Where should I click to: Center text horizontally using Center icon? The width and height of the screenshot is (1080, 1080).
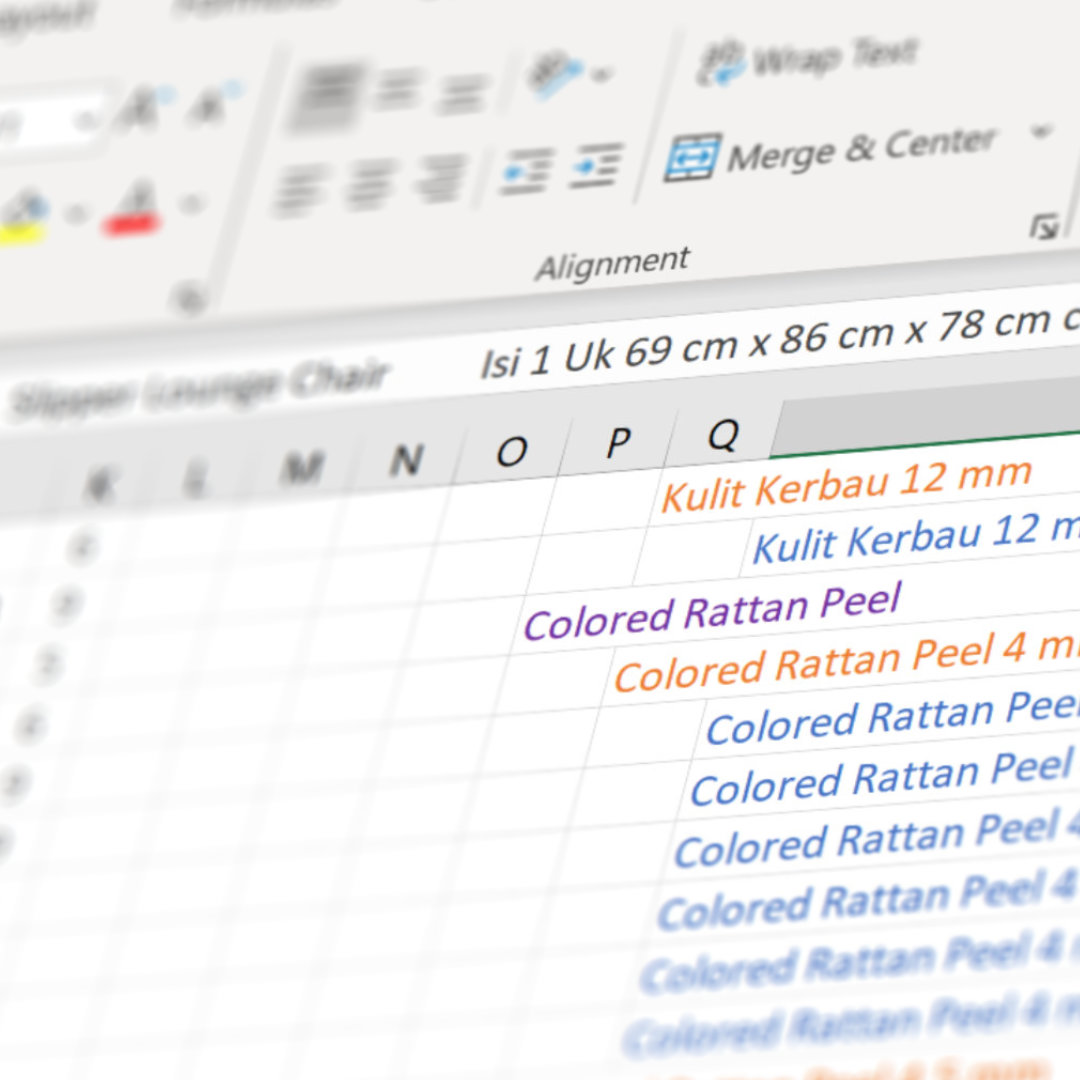click(369, 183)
